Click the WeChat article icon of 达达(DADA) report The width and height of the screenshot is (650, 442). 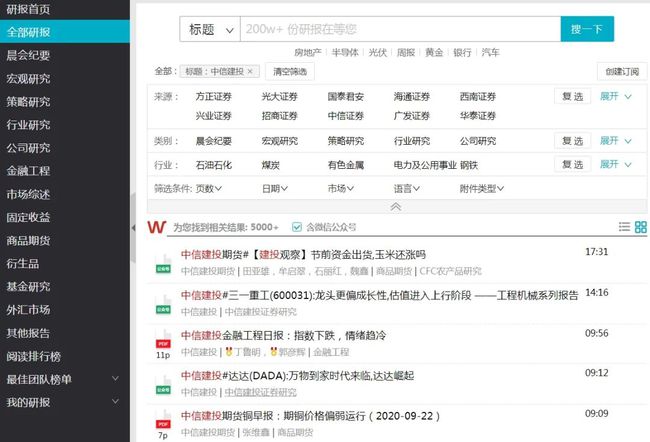click(163, 385)
